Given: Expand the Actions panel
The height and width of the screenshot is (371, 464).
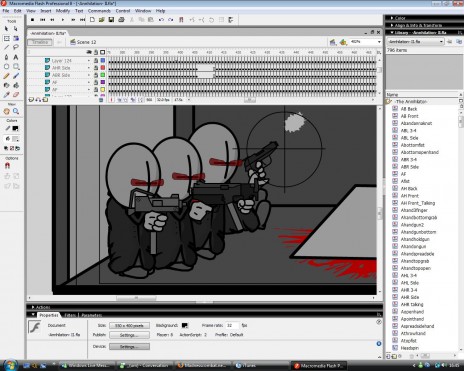Looking at the screenshot, I should [33, 307].
